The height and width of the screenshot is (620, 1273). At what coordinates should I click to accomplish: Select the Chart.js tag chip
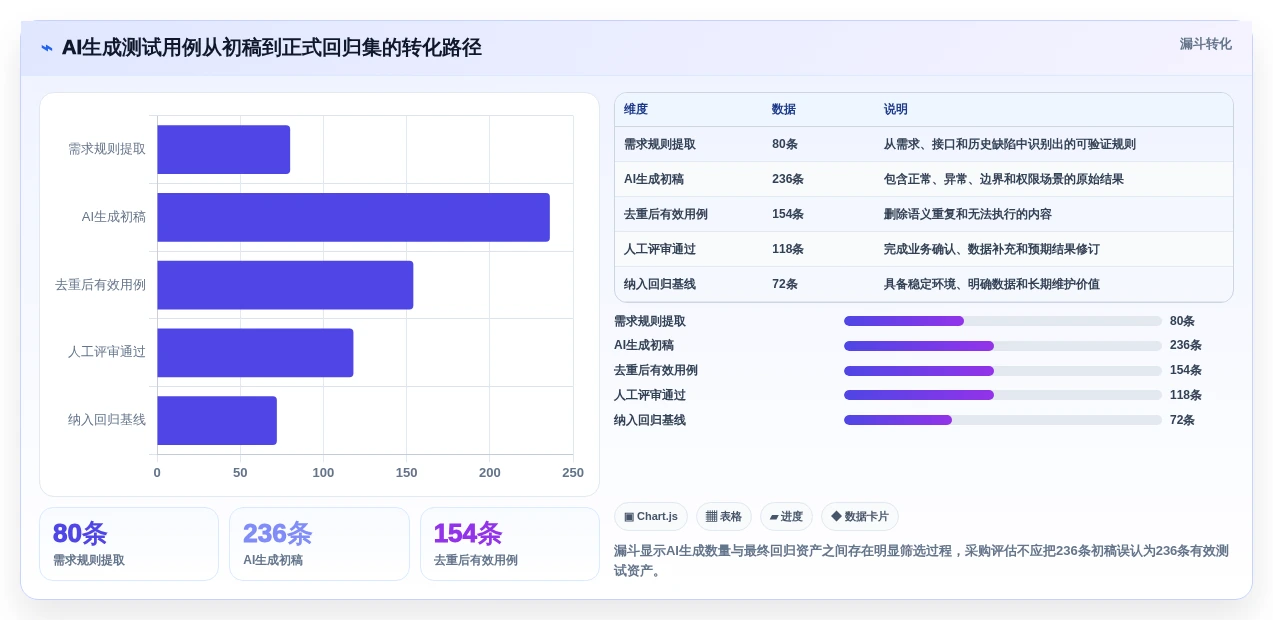(x=651, y=517)
